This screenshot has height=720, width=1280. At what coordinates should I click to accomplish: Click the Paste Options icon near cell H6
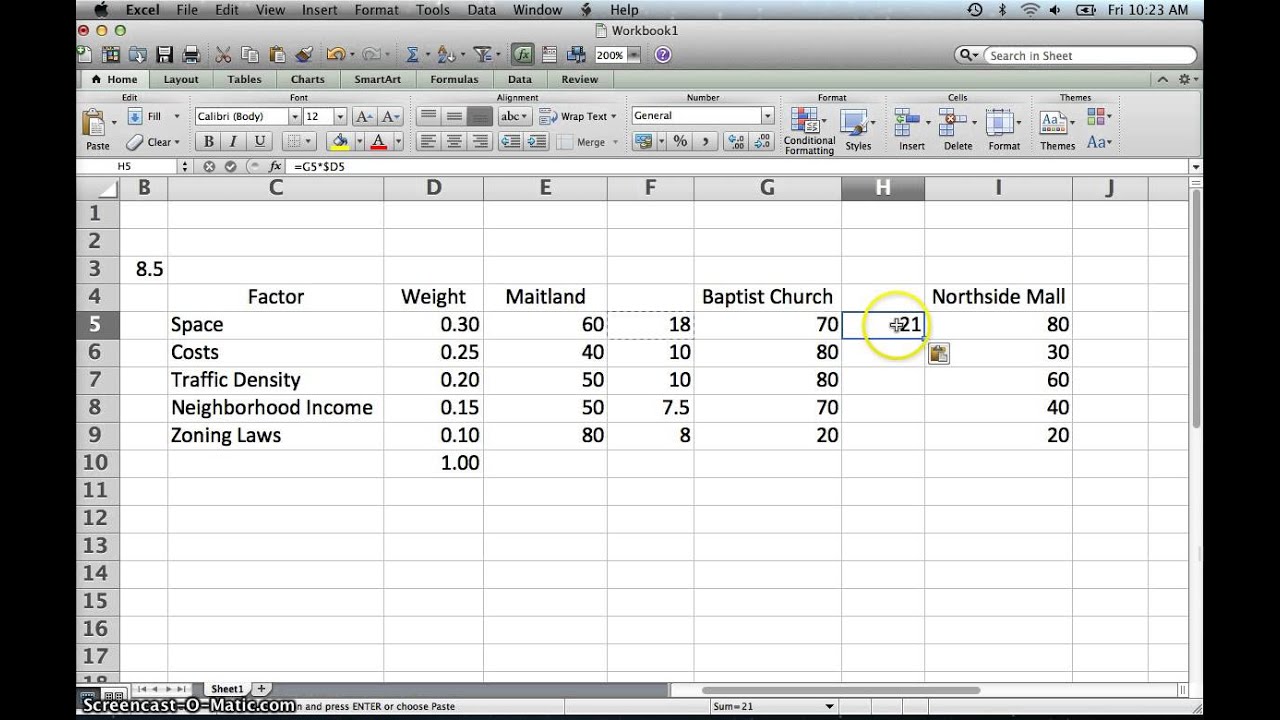tap(938, 353)
